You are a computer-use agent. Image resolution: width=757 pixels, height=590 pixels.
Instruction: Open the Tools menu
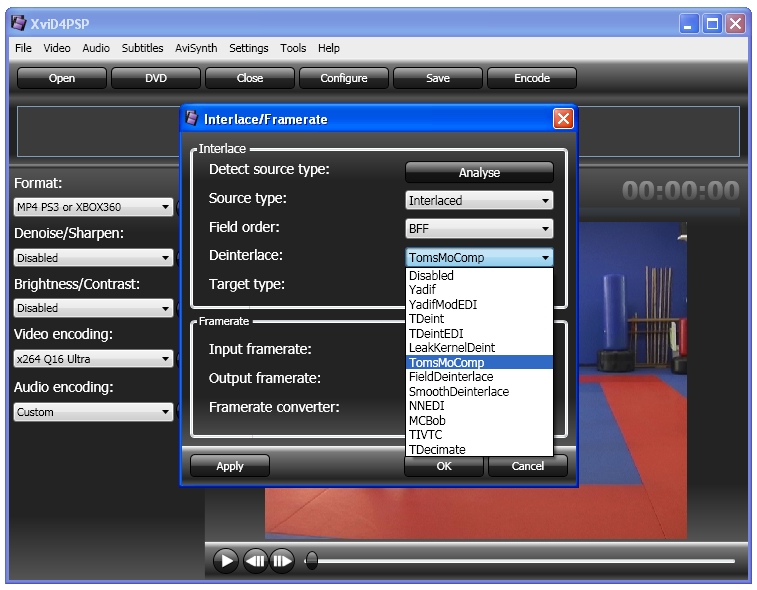[x=293, y=48]
